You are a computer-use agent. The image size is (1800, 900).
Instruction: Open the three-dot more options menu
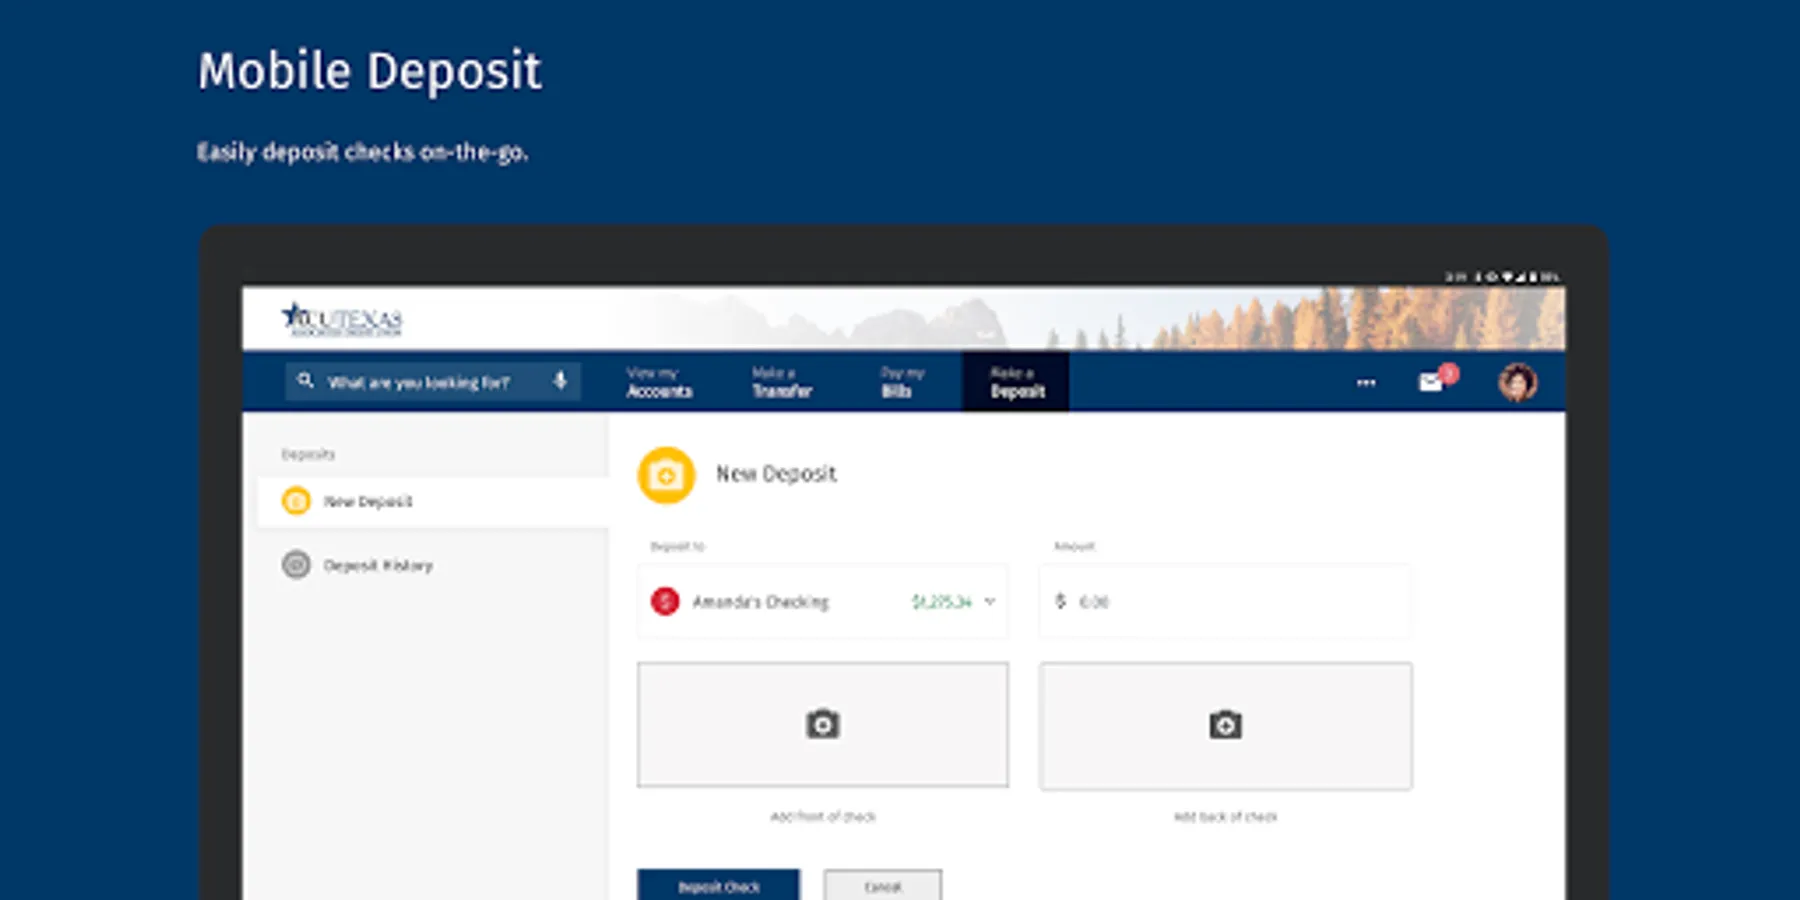pos(1366,382)
